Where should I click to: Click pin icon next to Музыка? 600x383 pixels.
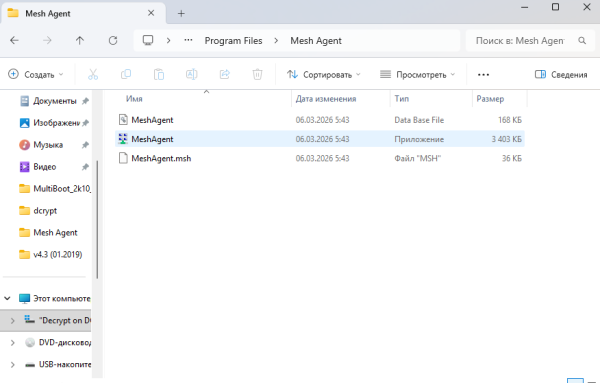[85, 145]
